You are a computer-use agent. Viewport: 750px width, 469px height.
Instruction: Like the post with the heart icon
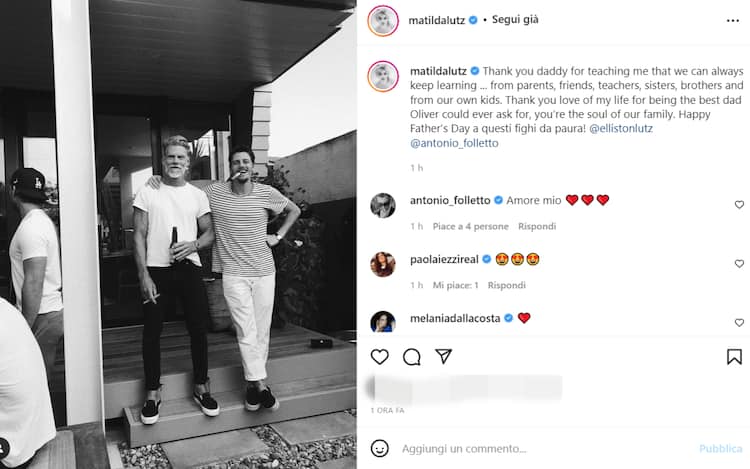pyautogui.click(x=379, y=357)
